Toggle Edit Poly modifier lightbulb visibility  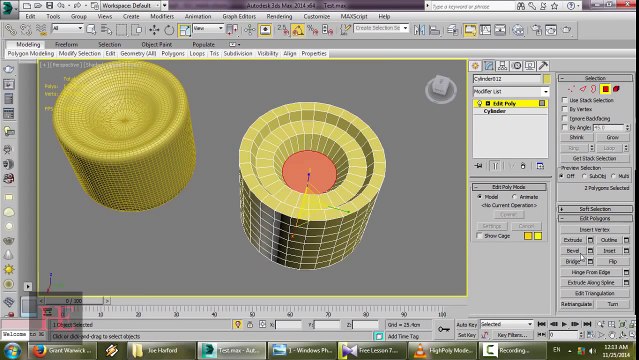pyautogui.click(x=479, y=104)
